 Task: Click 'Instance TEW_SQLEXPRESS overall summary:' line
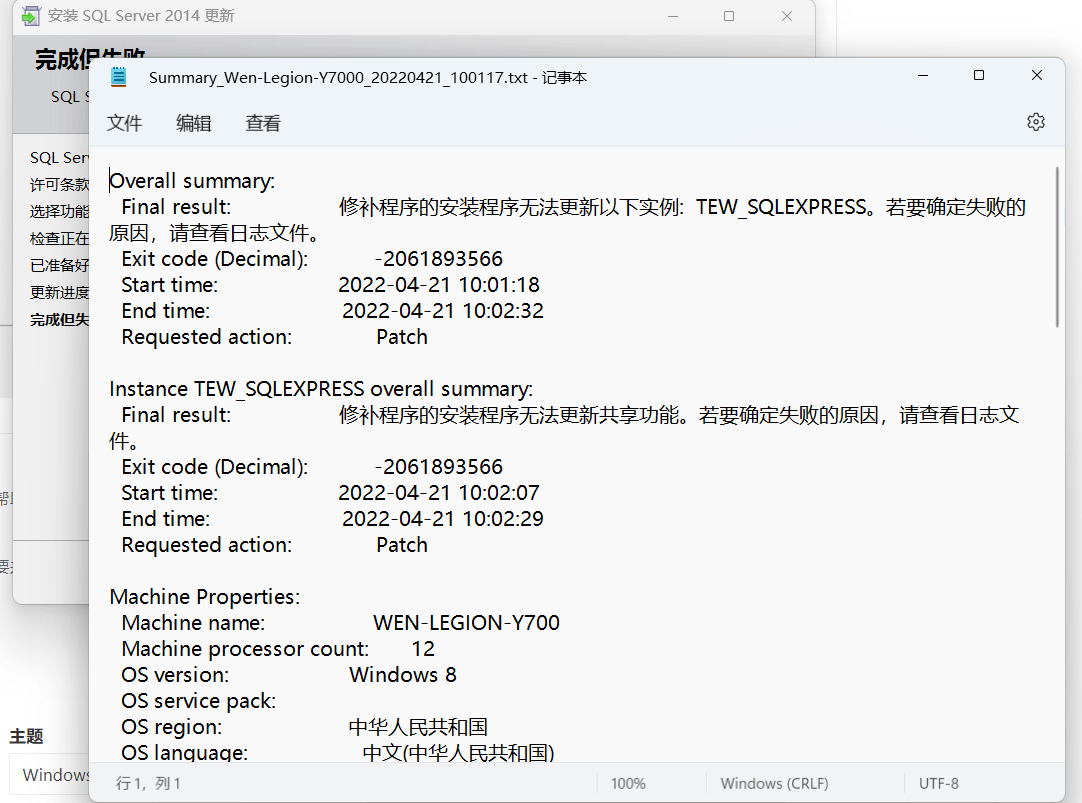[321, 389]
